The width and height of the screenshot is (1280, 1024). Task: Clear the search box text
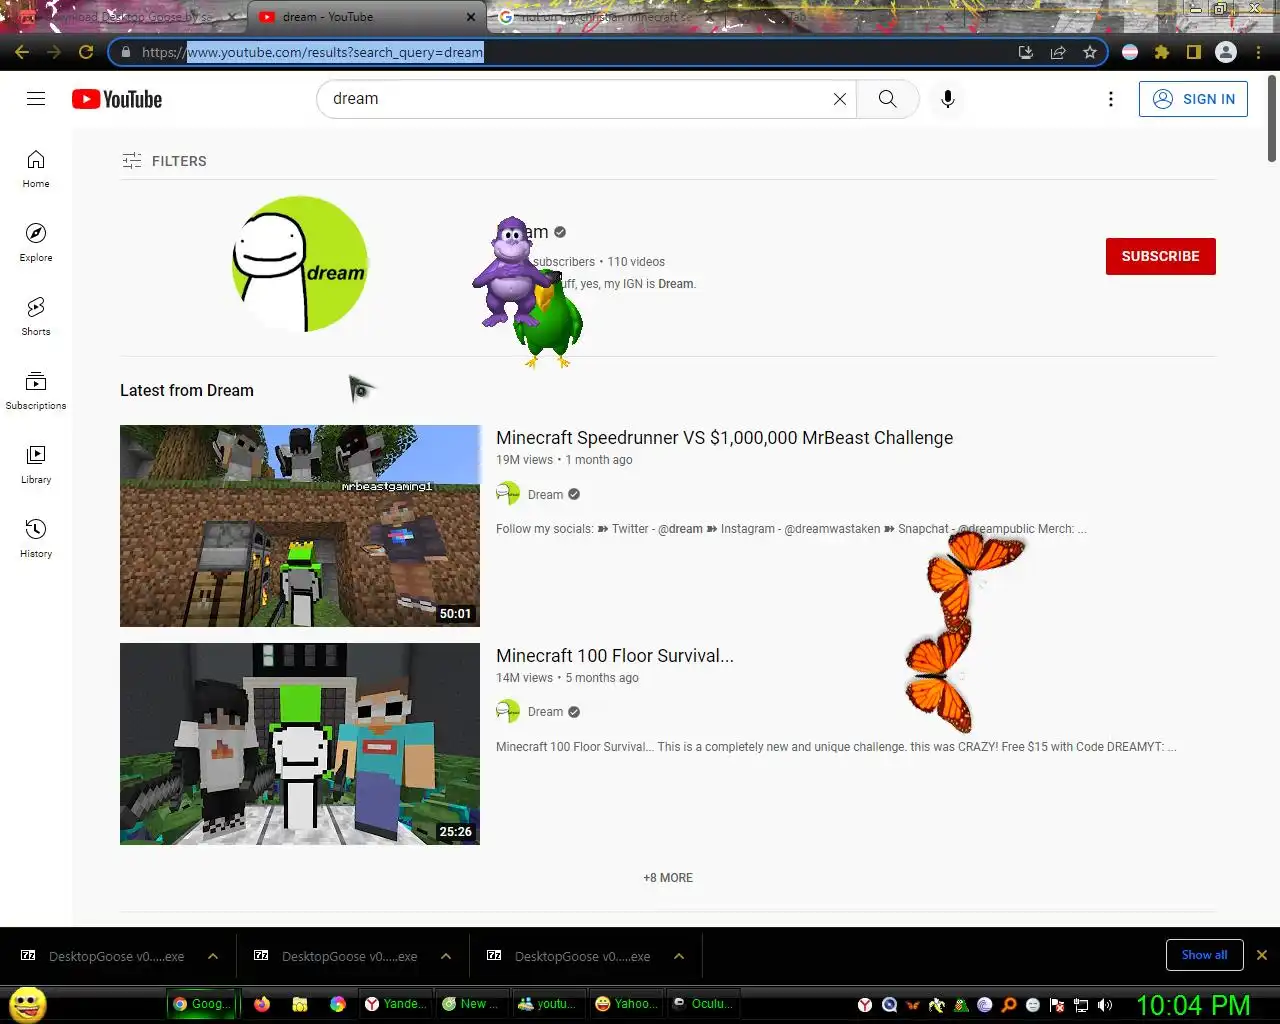840,99
